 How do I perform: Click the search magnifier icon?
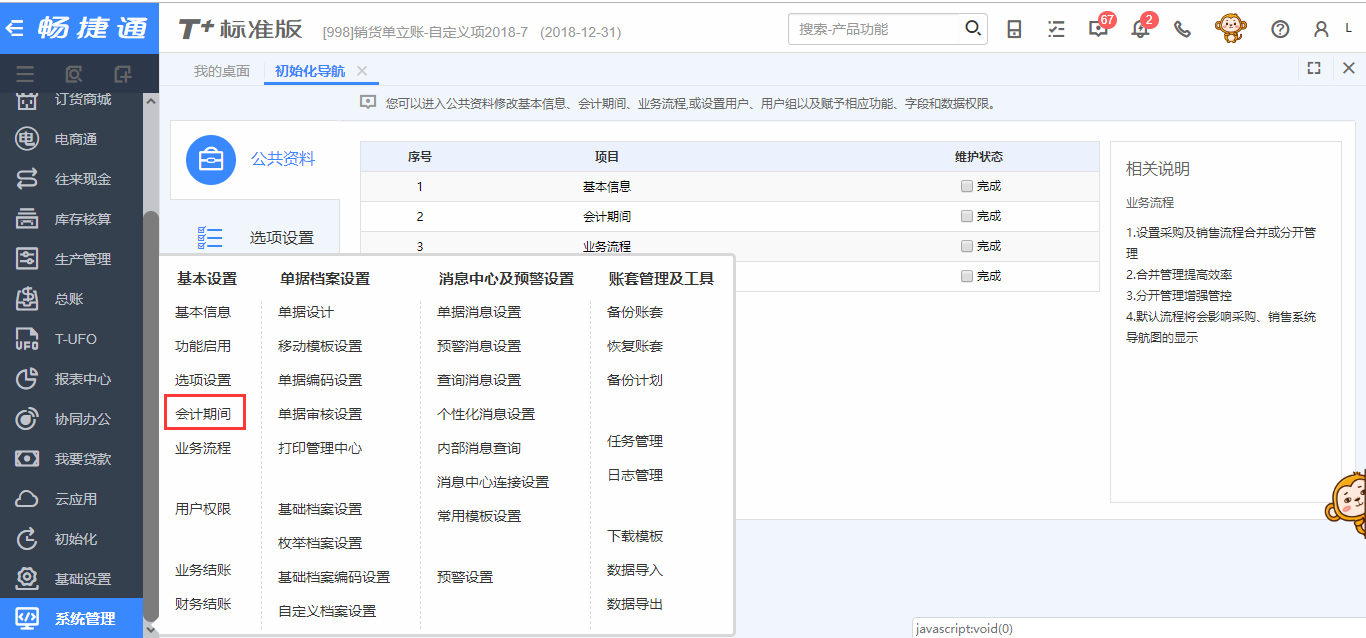coord(973,29)
